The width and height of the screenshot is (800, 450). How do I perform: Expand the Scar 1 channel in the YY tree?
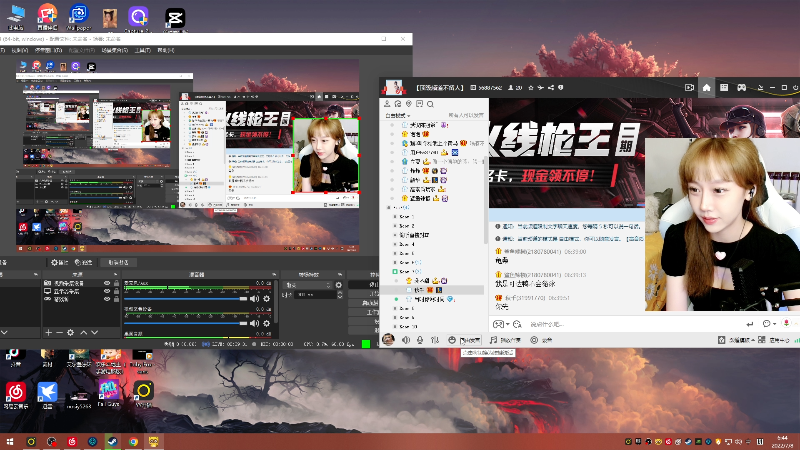point(395,217)
